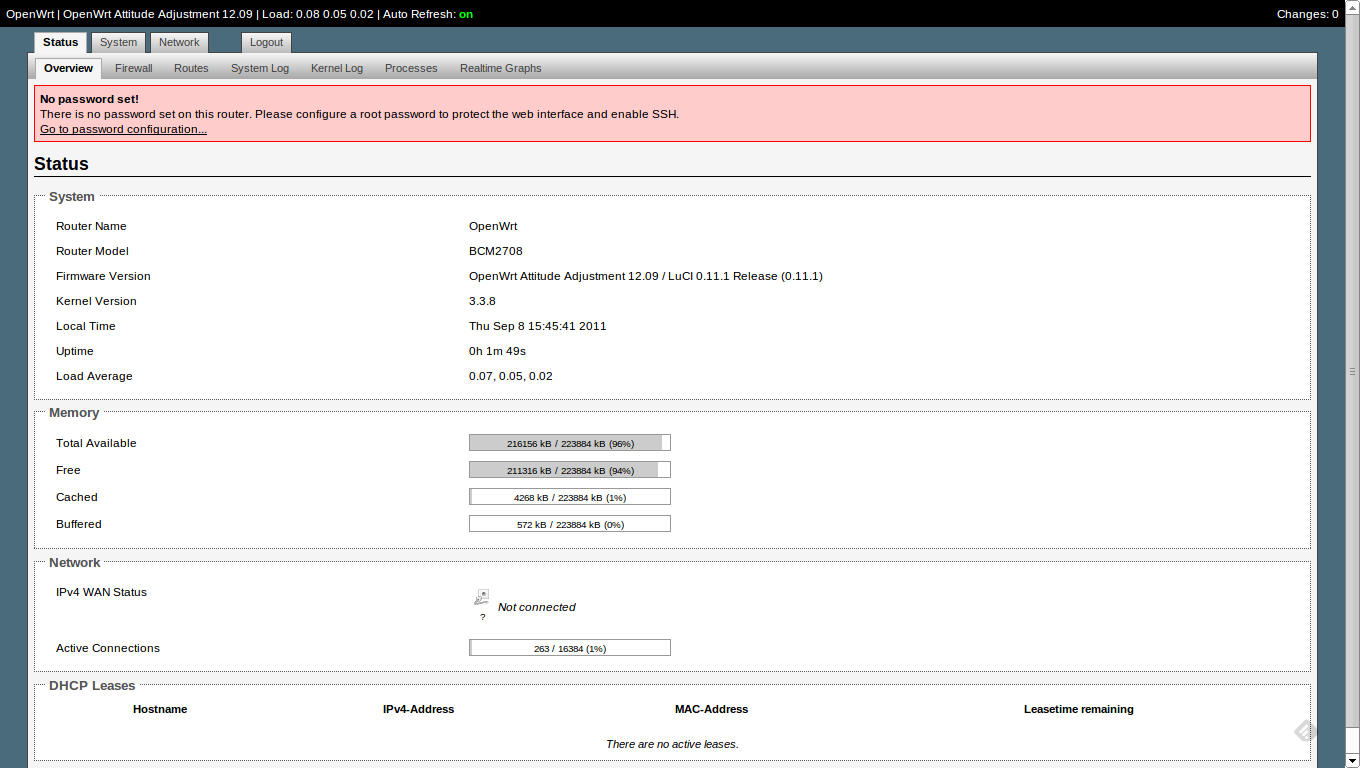Image resolution: width=1360 pixels, height=768 pixels.
Task: Click the 'IPv4 WAN Status' label
Action: tap(101, 592)
